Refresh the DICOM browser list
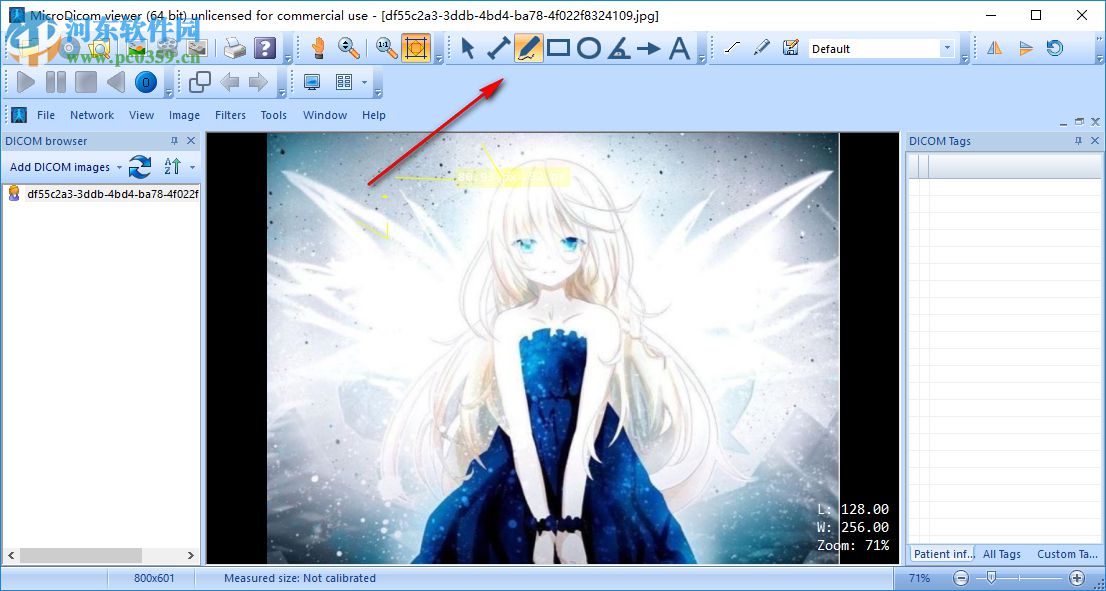1106x591 pixels. (x=140, y=167)
